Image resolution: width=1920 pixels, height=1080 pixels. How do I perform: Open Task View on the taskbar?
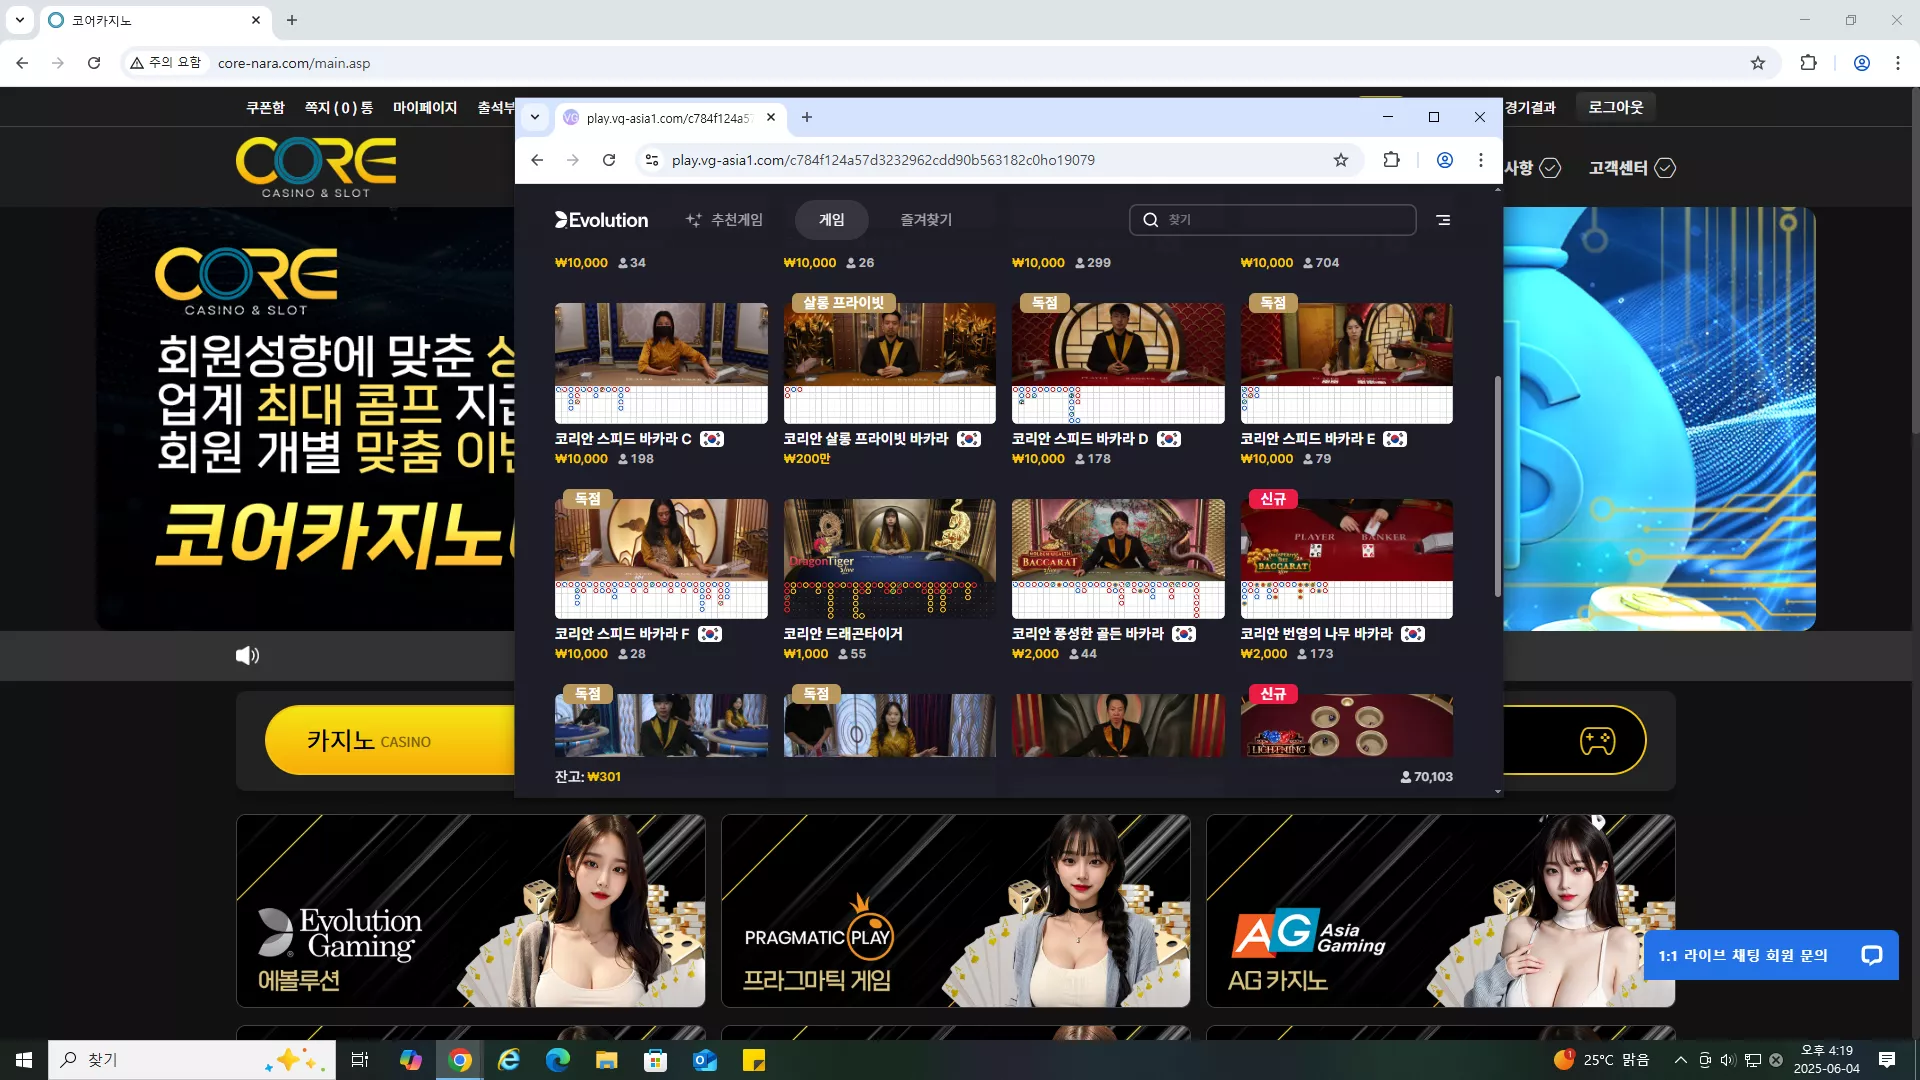[360, 1060]
